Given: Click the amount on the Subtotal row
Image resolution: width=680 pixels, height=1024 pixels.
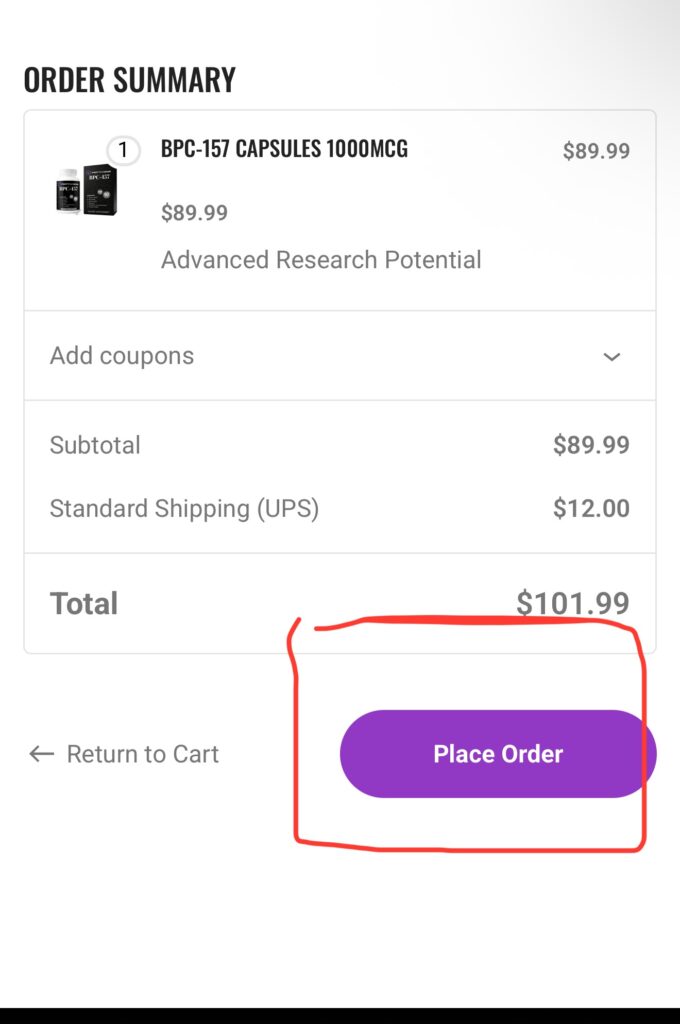Looking at the screenshot, I should coord(591,445).
